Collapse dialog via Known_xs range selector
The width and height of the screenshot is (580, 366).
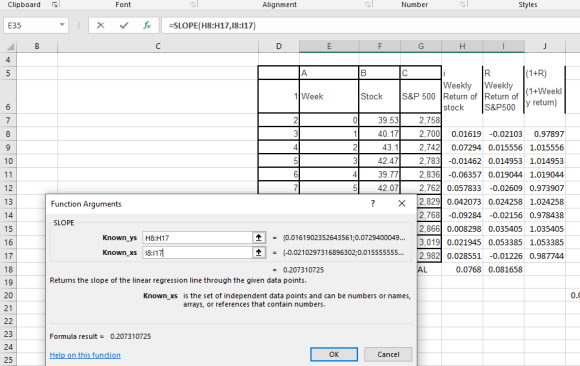[x=259, y=252]
